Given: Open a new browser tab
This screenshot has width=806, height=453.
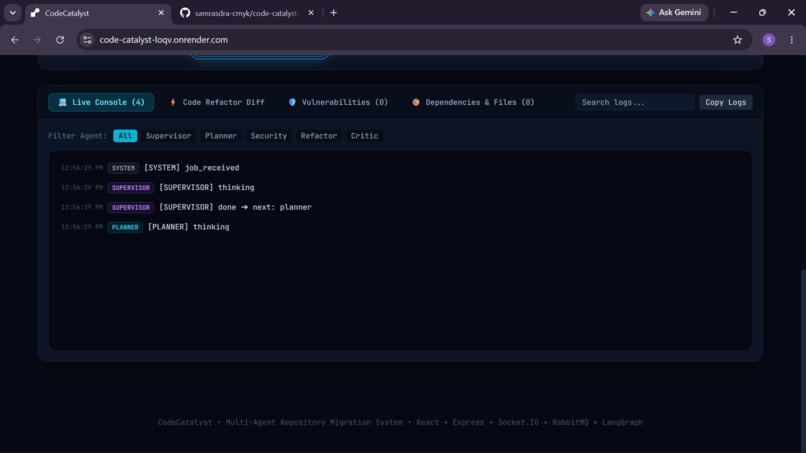Looking at the screenshot, I should (334, 13).
